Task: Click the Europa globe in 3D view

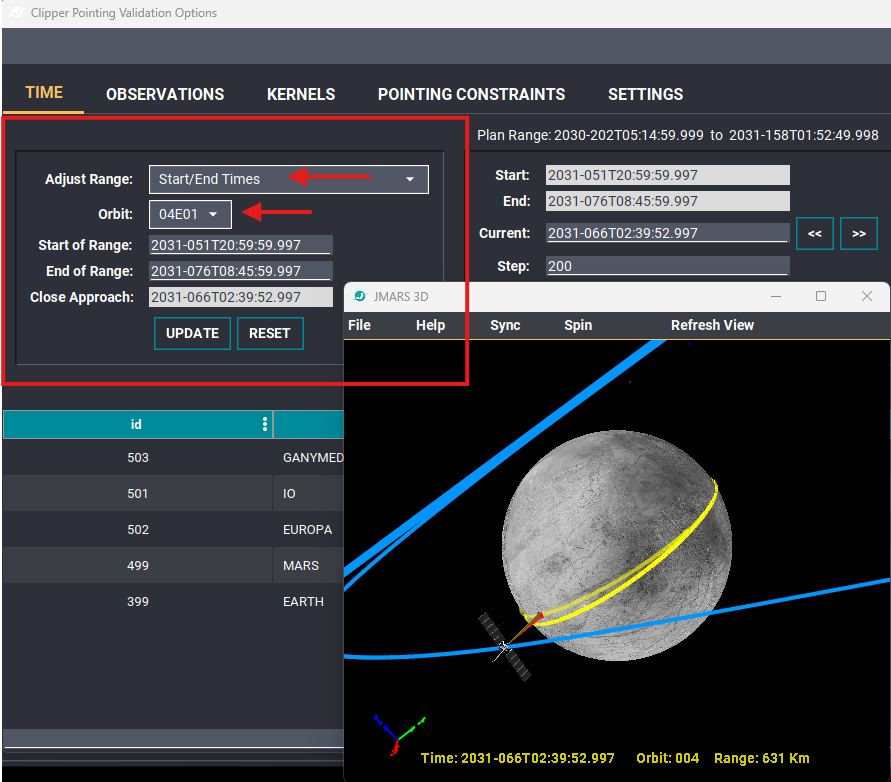Action: pyautogui.click(x=617, y=545)
